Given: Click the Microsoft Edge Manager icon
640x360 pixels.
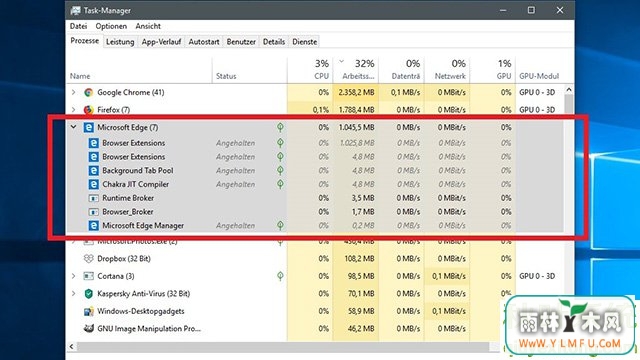Looking at the screenshot, I should [93, 226].
